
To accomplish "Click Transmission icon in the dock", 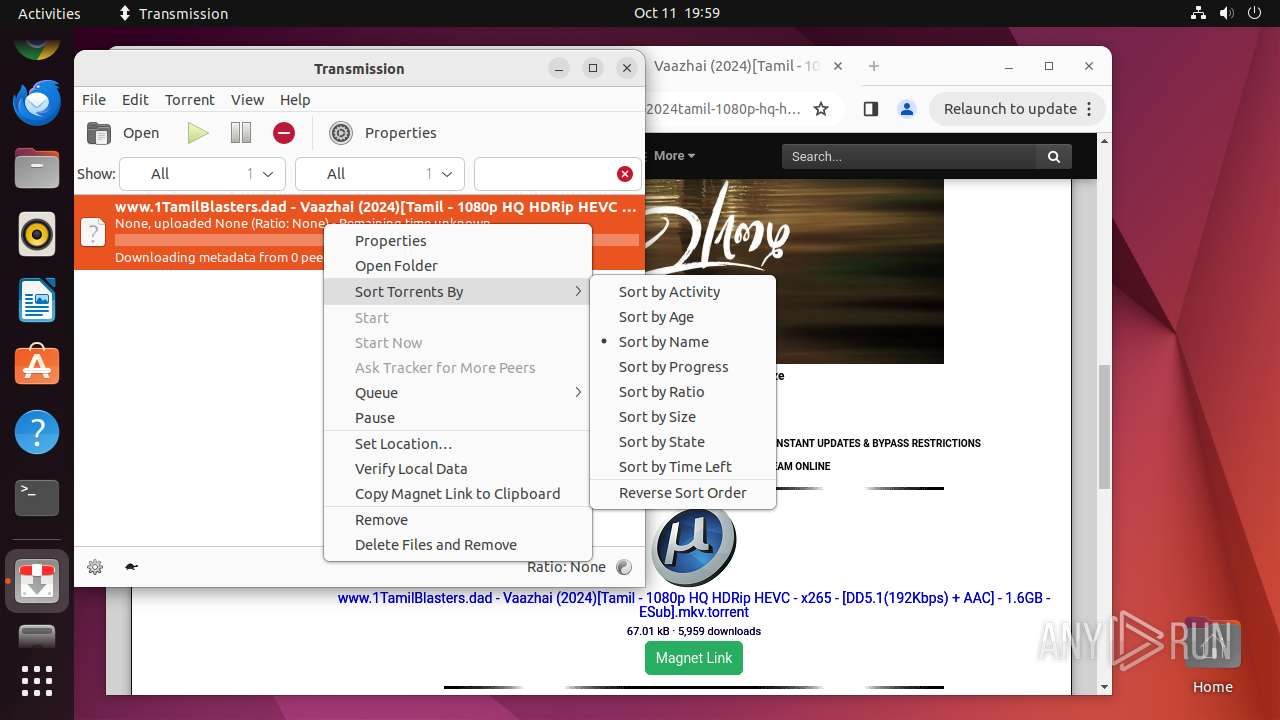I will [x=37, y=581].
